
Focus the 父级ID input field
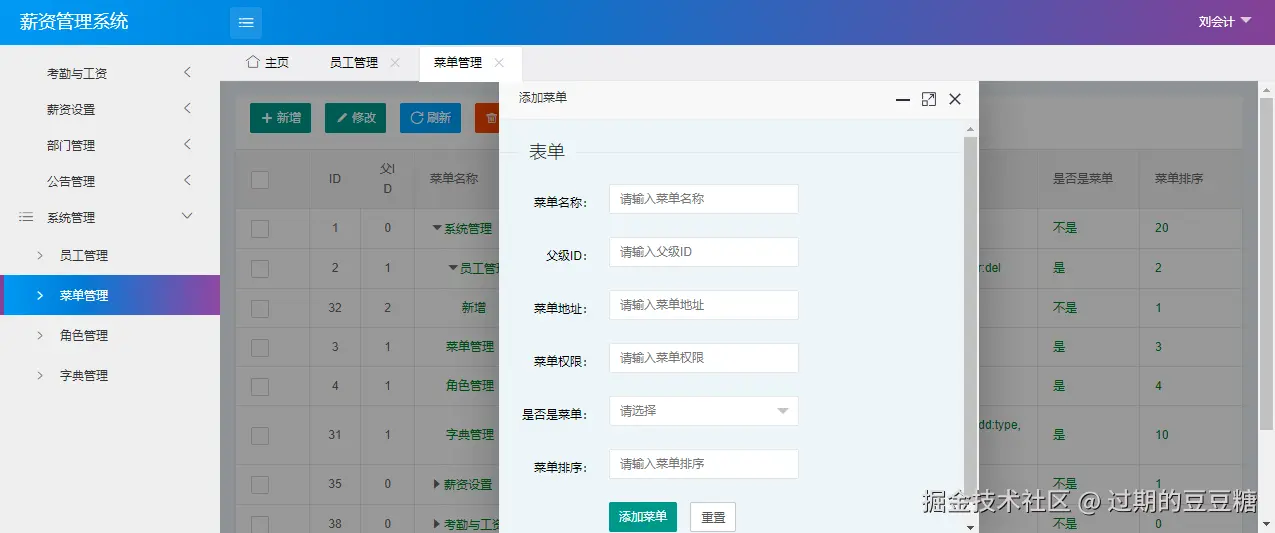(x=704, y=252)
